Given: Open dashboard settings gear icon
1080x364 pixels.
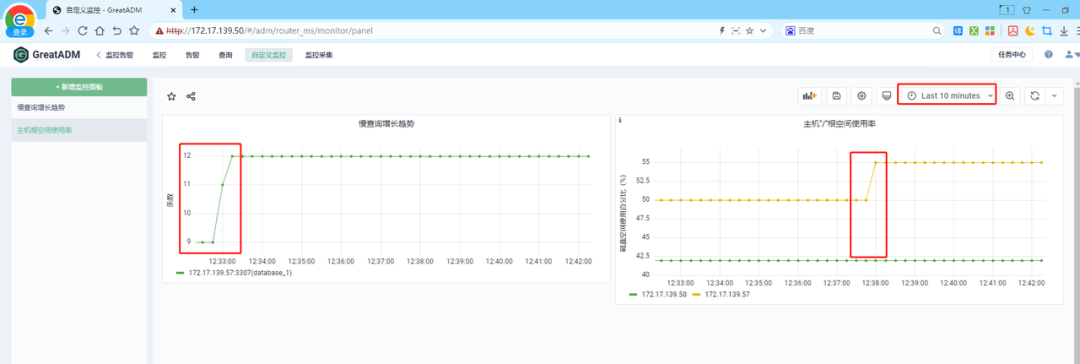Looking at the screenshot, I should pos(861,96).
